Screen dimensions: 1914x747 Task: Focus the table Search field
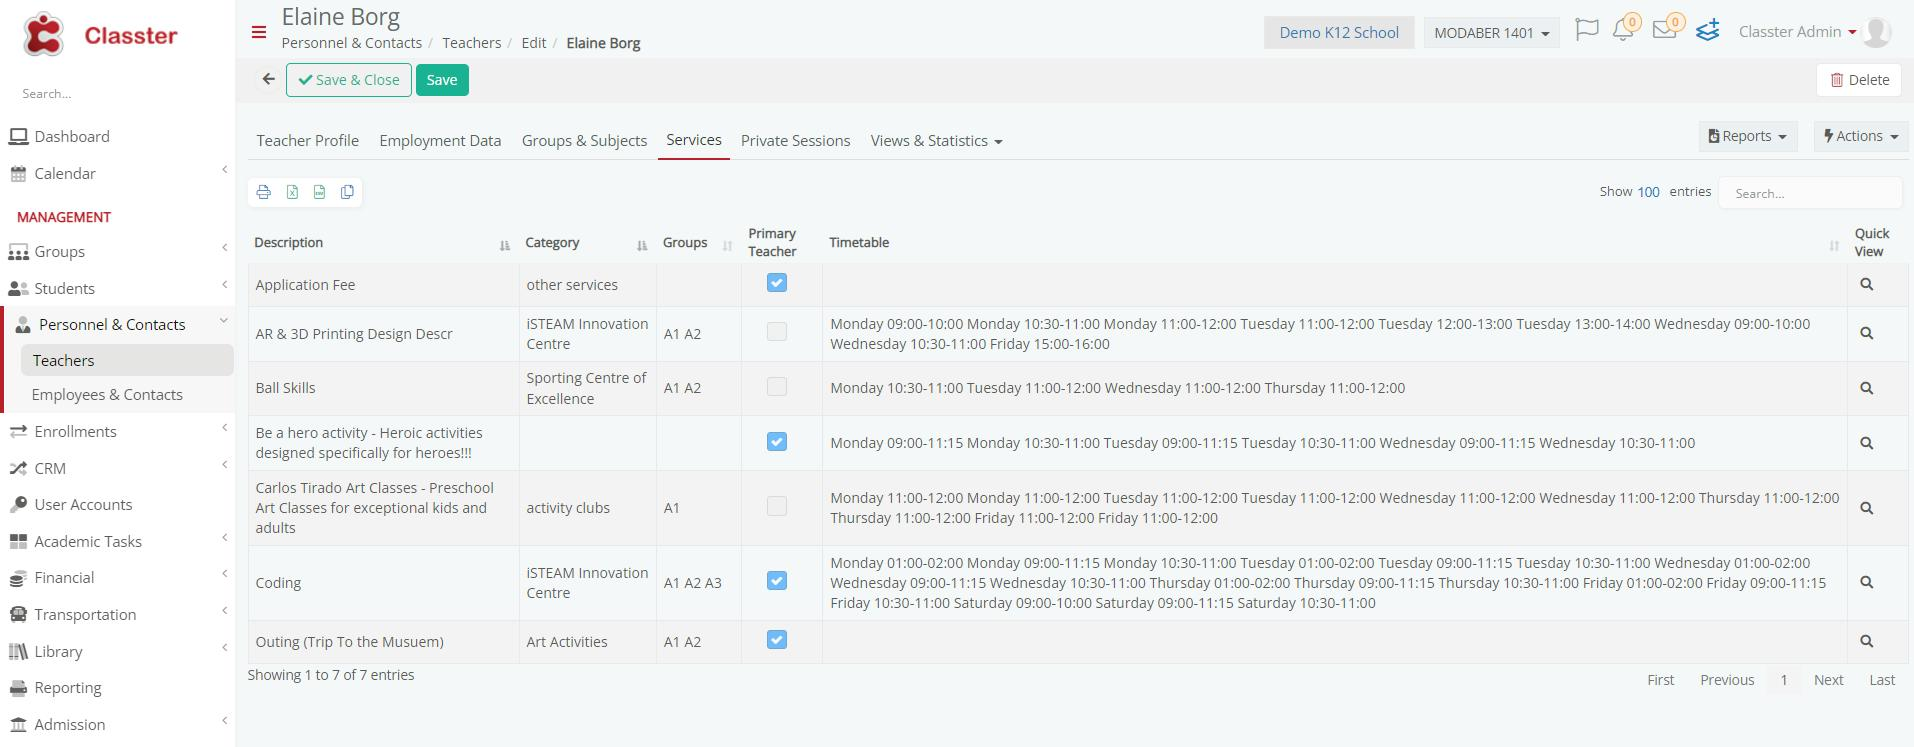(1810, 193)
